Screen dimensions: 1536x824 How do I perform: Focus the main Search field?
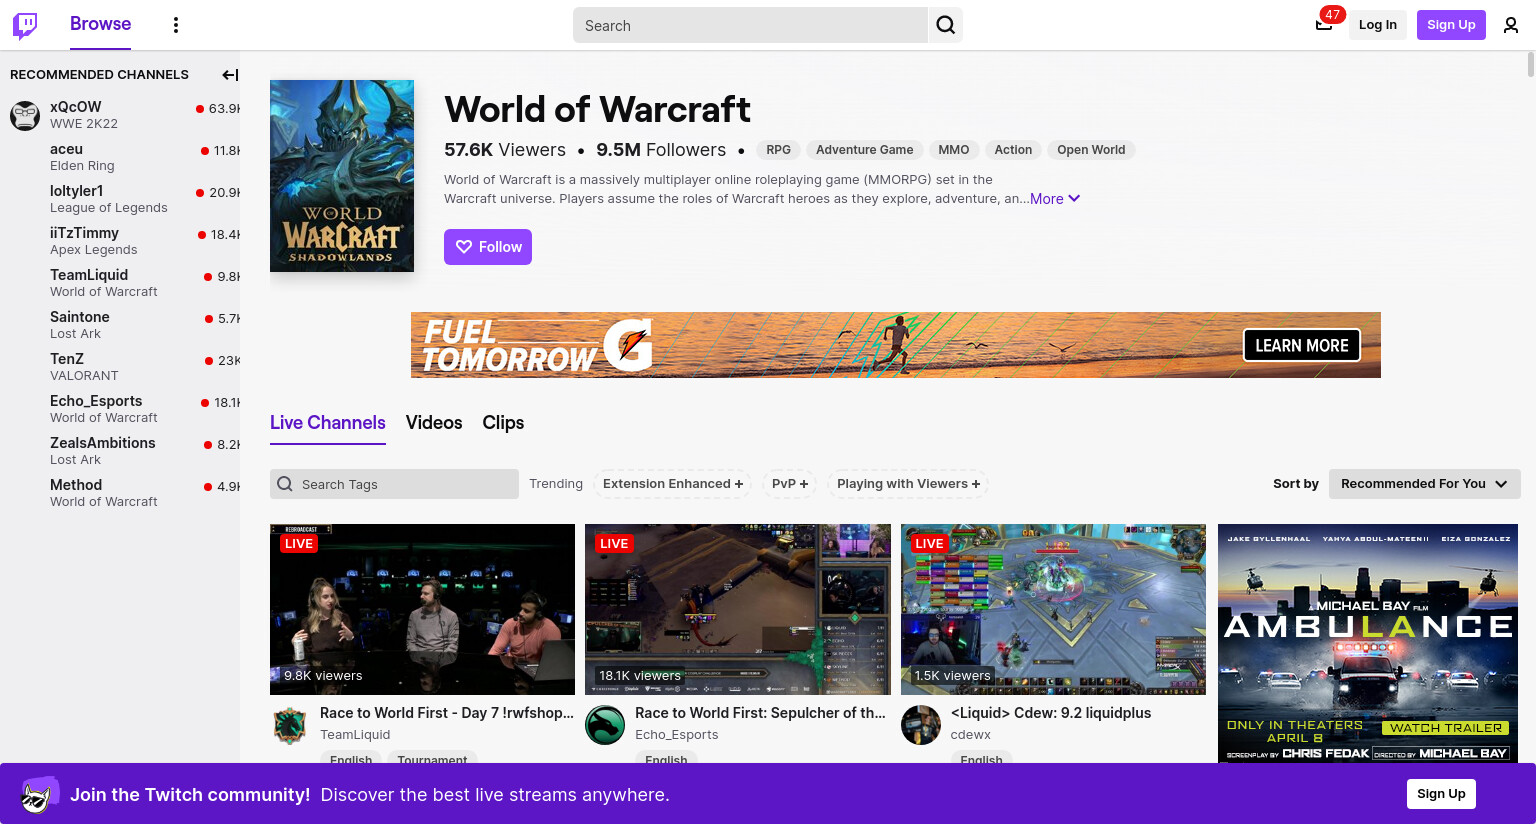750,25
